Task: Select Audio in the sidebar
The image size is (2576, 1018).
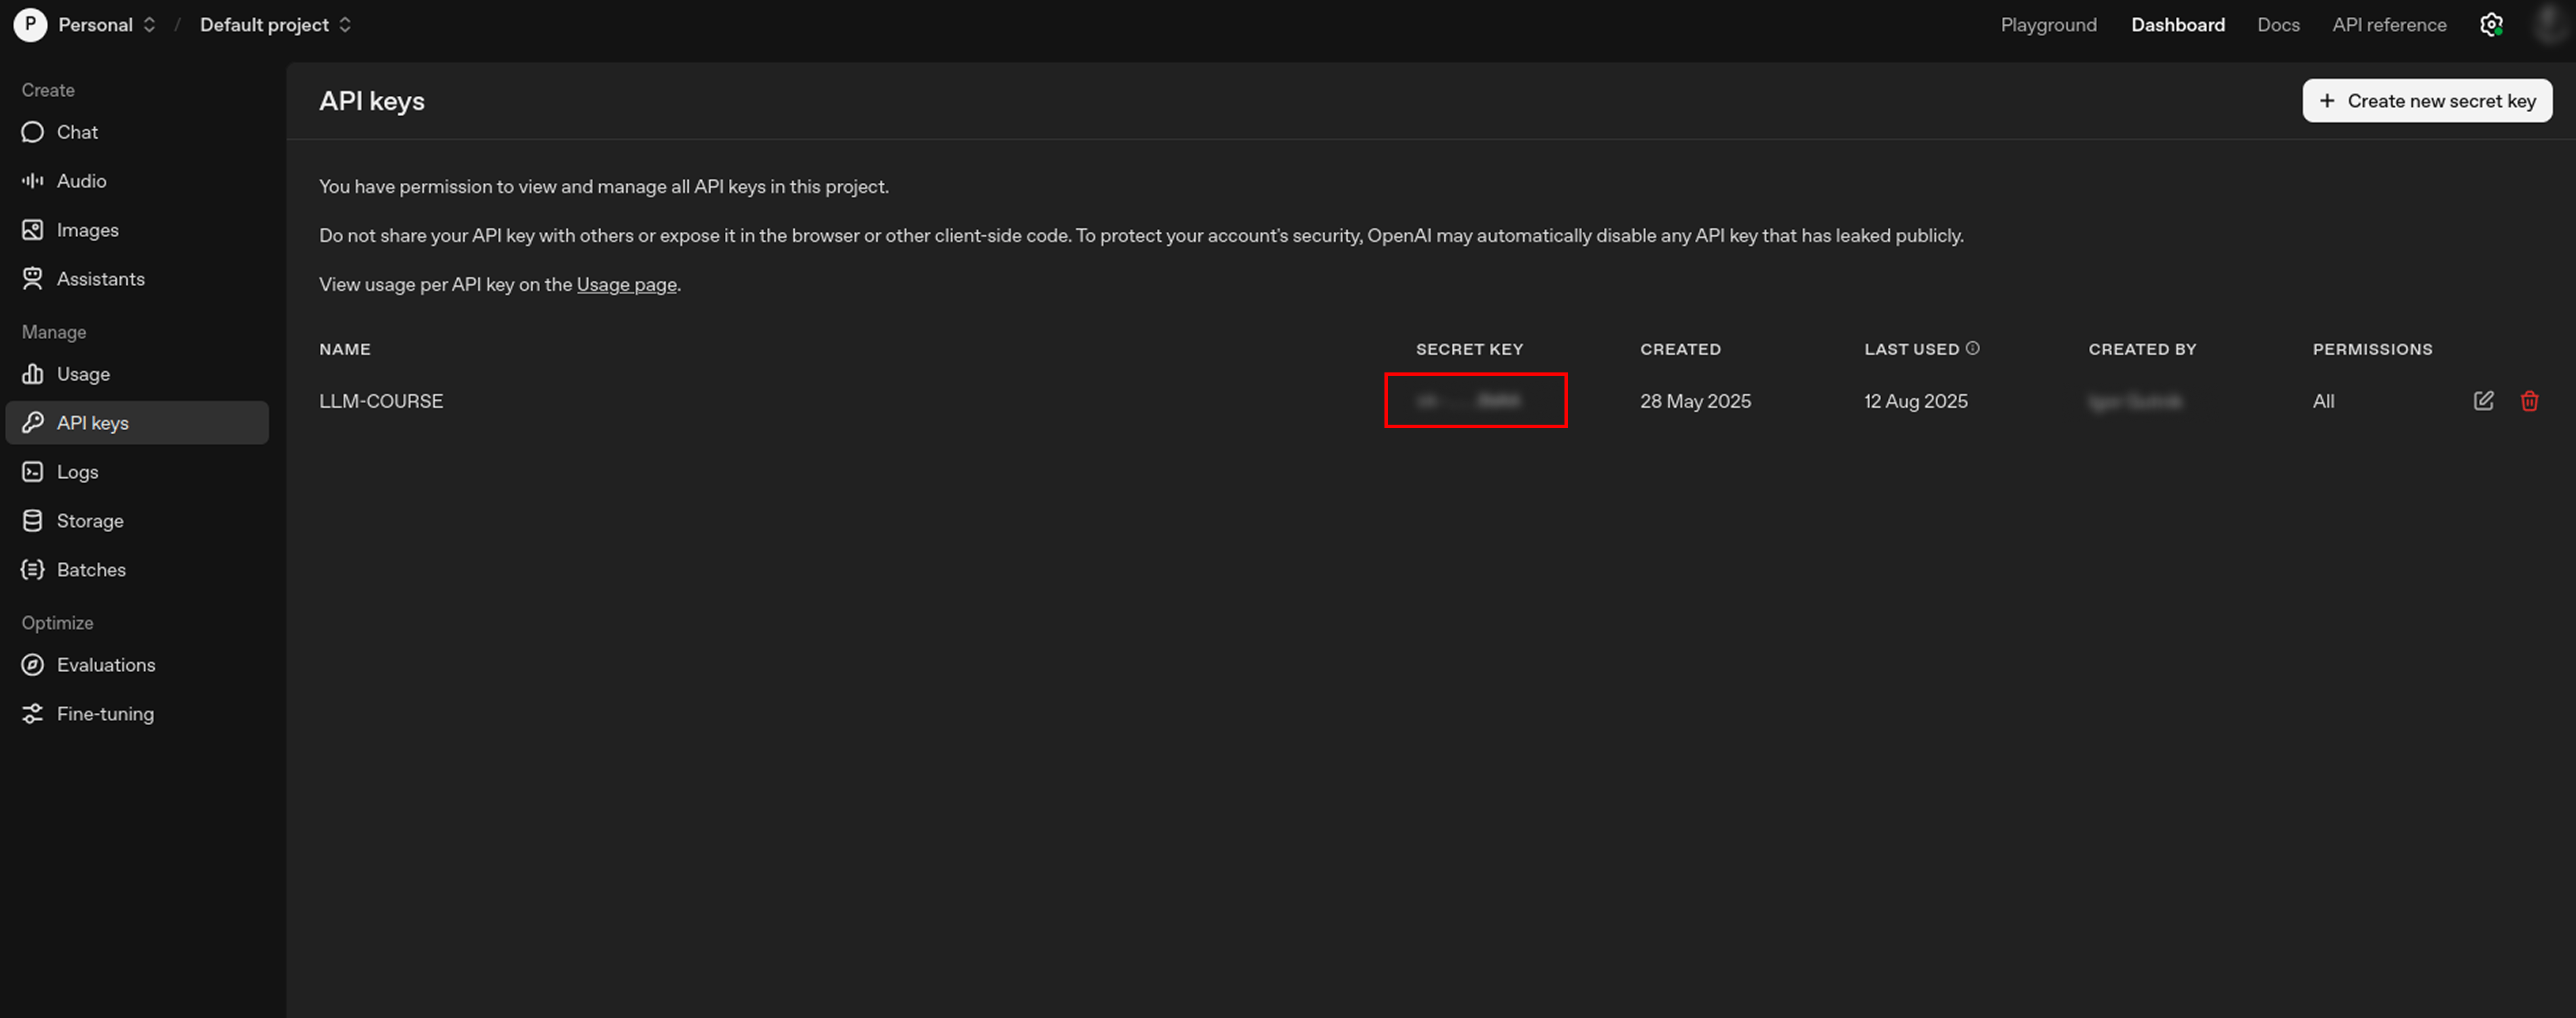Action: point(137,181)
